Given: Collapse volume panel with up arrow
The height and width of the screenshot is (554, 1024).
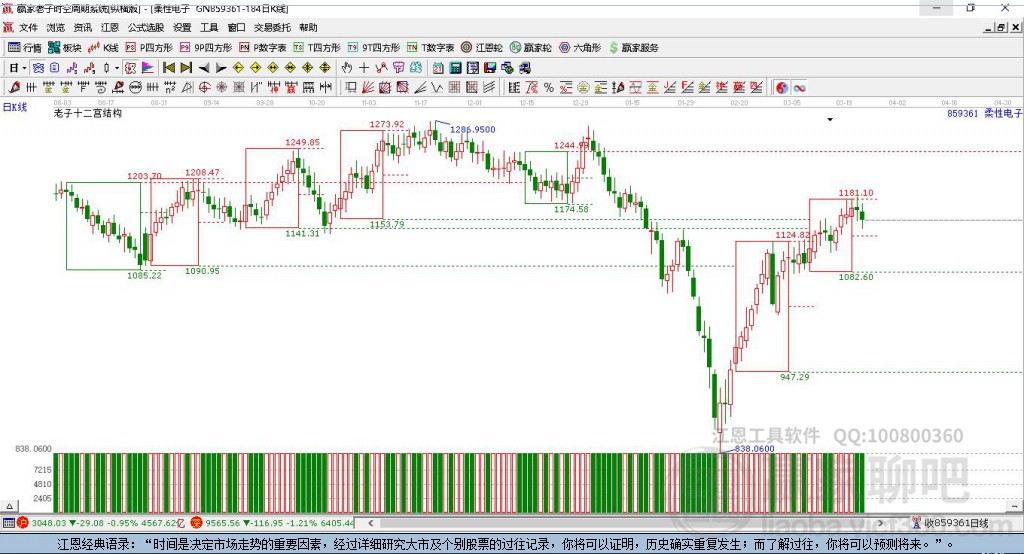Looking at the screenshot, I should pos(9,506).
